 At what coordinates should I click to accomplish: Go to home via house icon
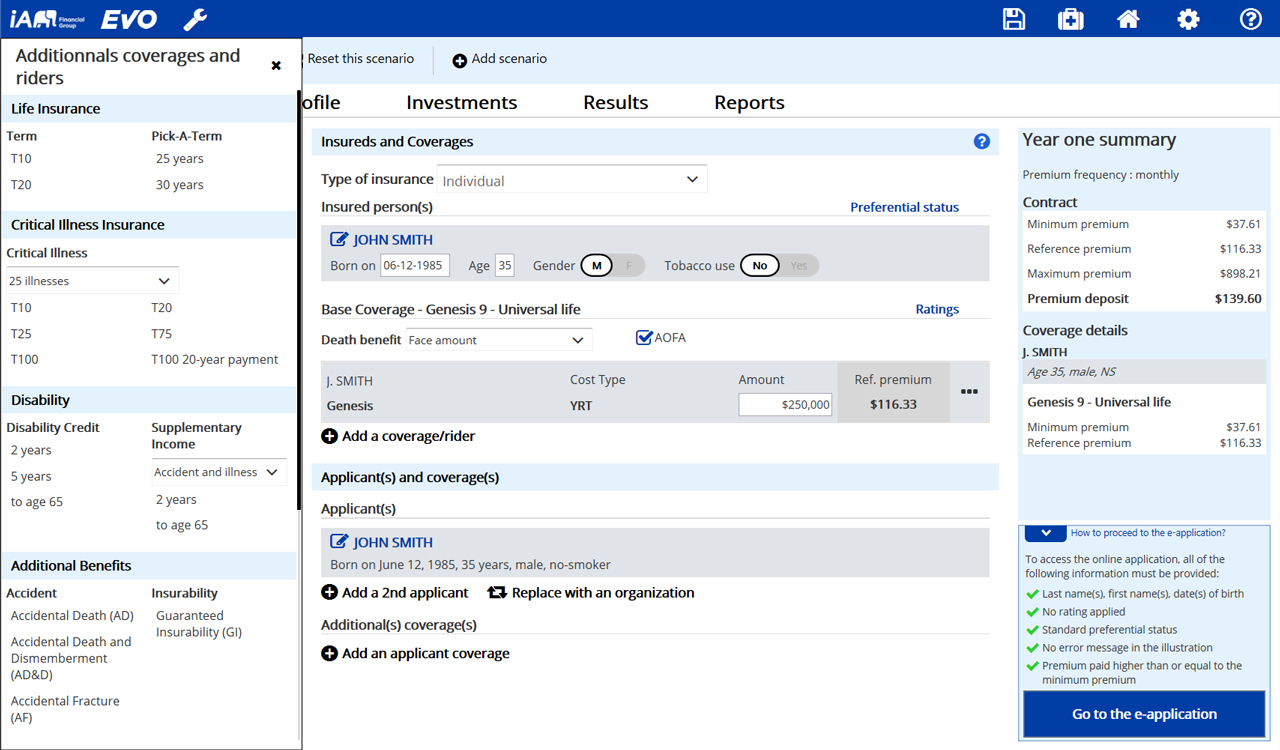[1129, 19]
